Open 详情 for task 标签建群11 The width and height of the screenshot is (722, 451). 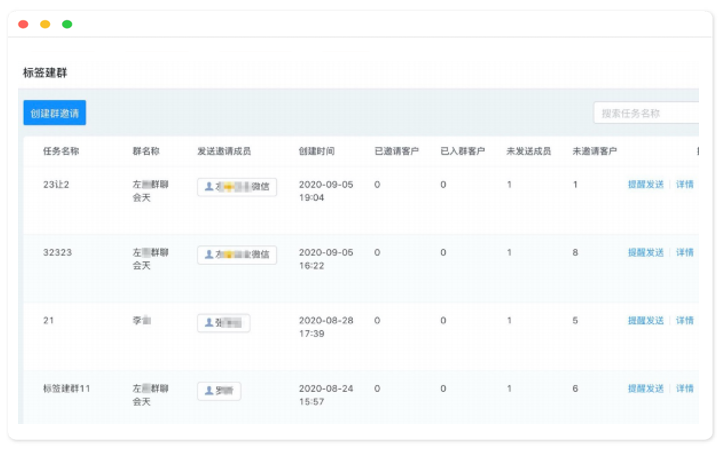pos(685,389)
